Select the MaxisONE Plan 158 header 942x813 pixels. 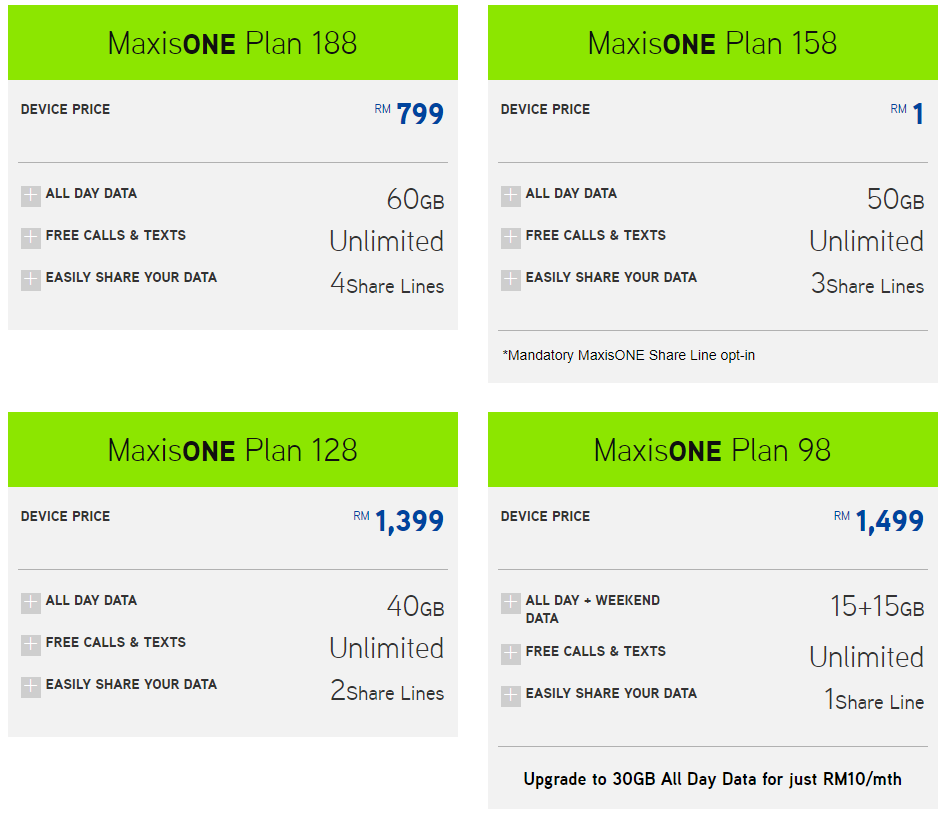[x=712, y=43]
